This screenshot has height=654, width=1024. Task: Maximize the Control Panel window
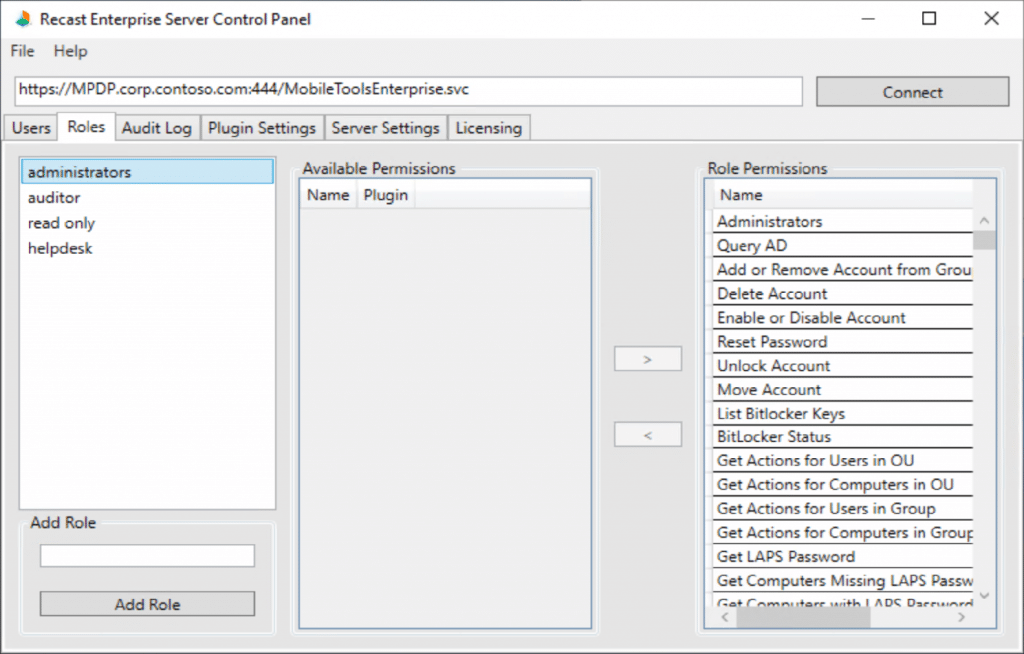click(929, 19)
